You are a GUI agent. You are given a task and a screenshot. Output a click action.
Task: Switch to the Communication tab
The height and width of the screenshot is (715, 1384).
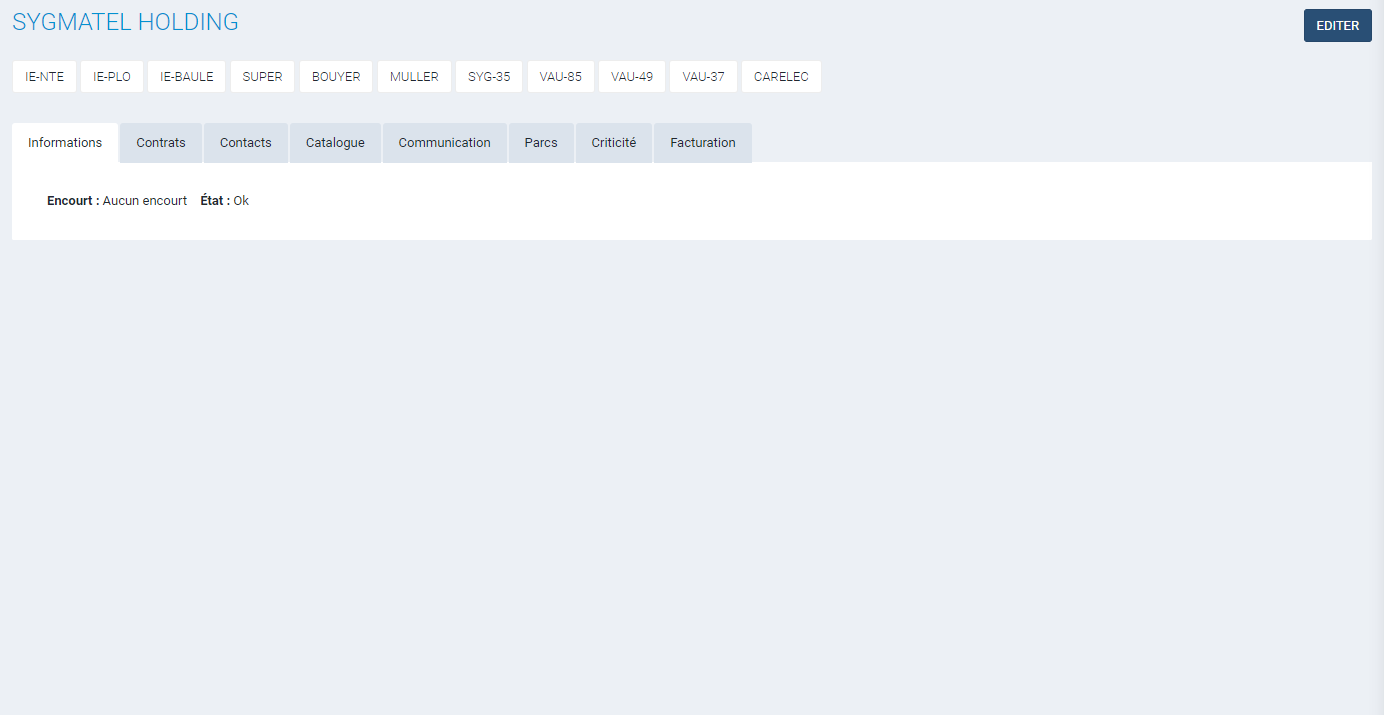445,143
